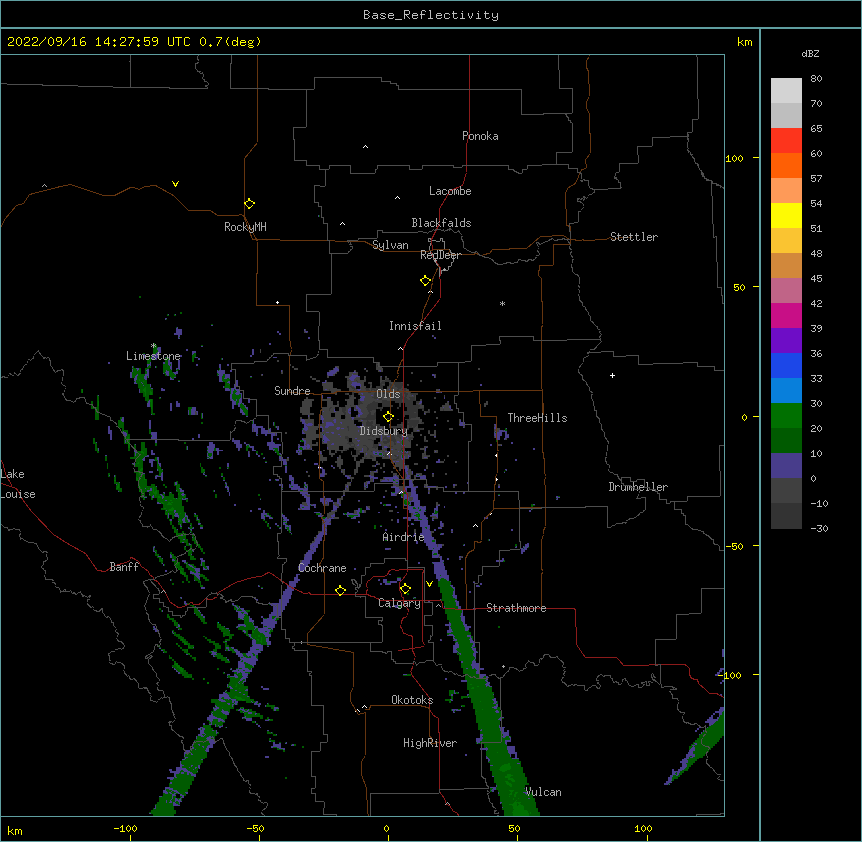The image size is (862, 842).
Task: Click the Vulcan town label
Action: click(543, 792)
